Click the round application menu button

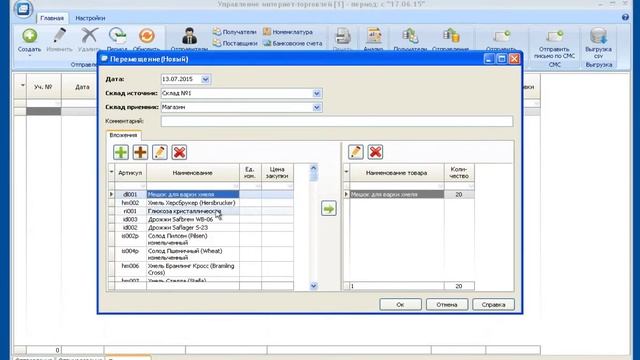point(23,9)
